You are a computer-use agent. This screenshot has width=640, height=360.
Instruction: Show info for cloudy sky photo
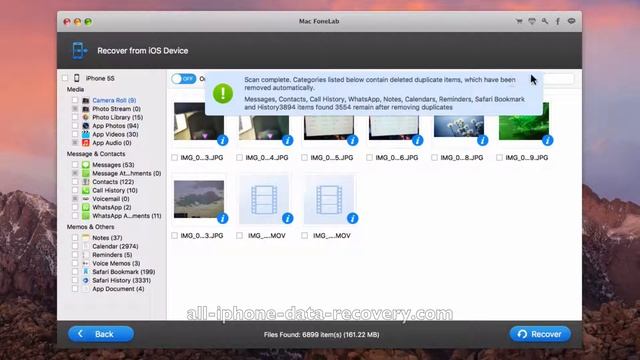pyautogui.click(x=222, y=218)
